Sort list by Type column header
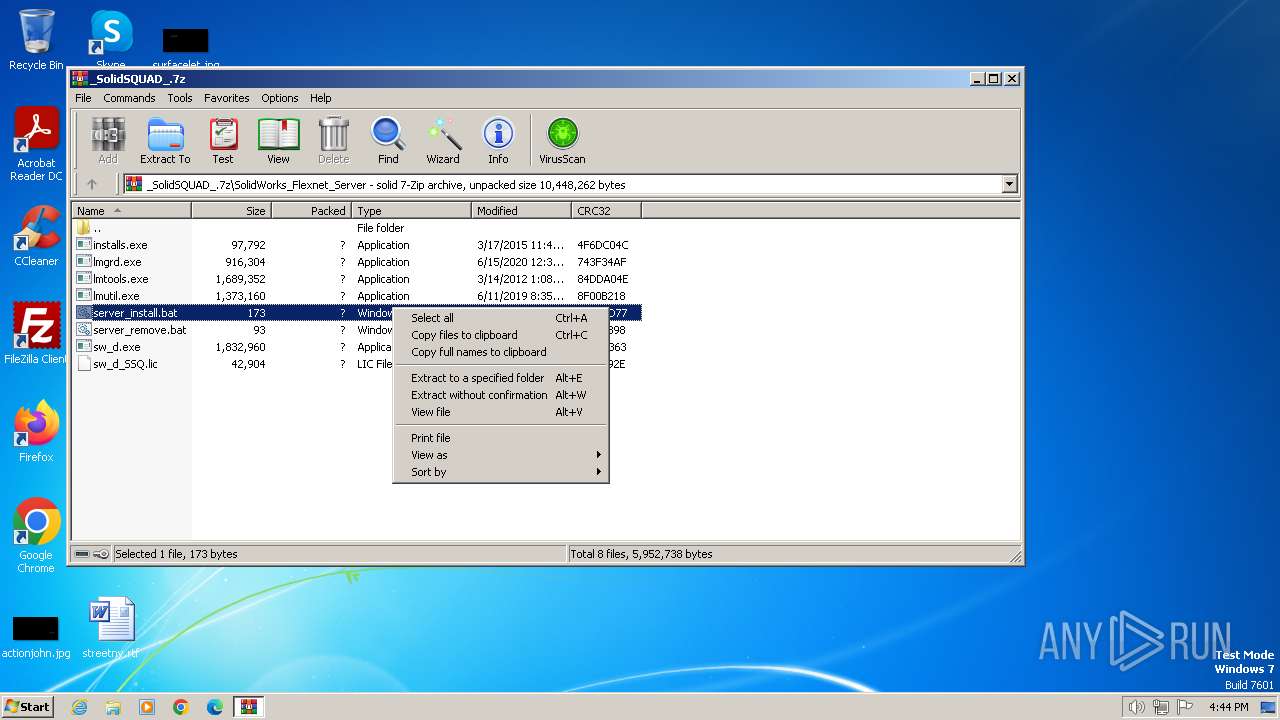Screen dimensions: 1280x720 tap(411, 211)
